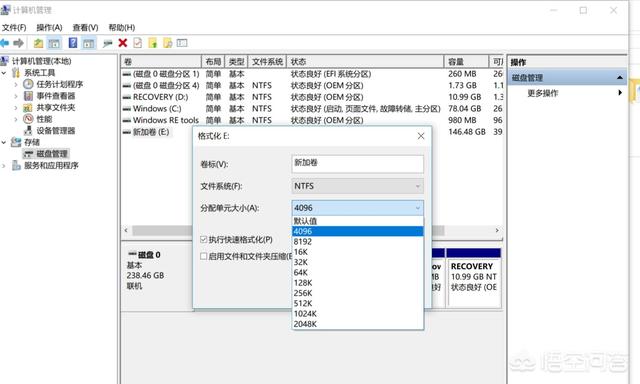Open the 查看(V) menu
The image size is (640, 384).
(x=85, y=27)
